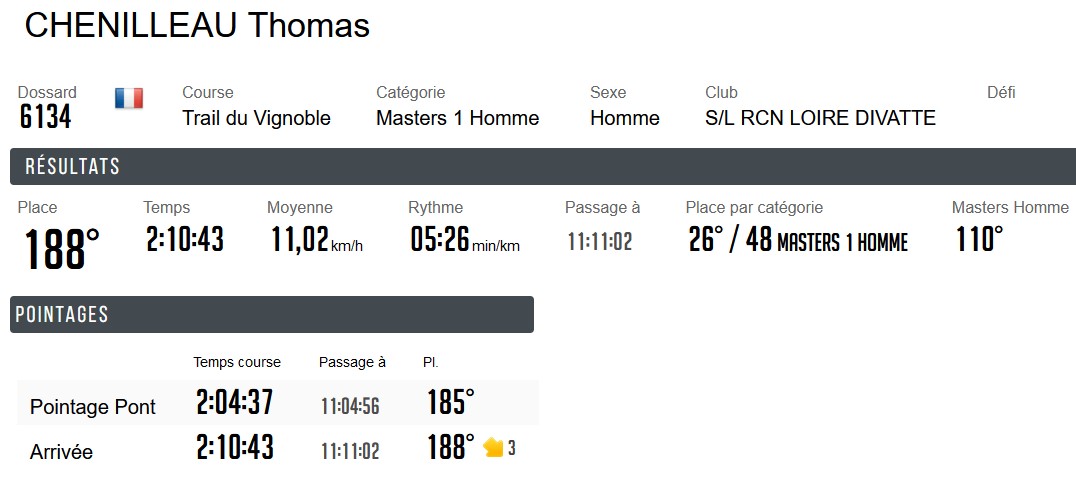
Task: Click the average speed 11,02 km/h
Action: point(316,240)
